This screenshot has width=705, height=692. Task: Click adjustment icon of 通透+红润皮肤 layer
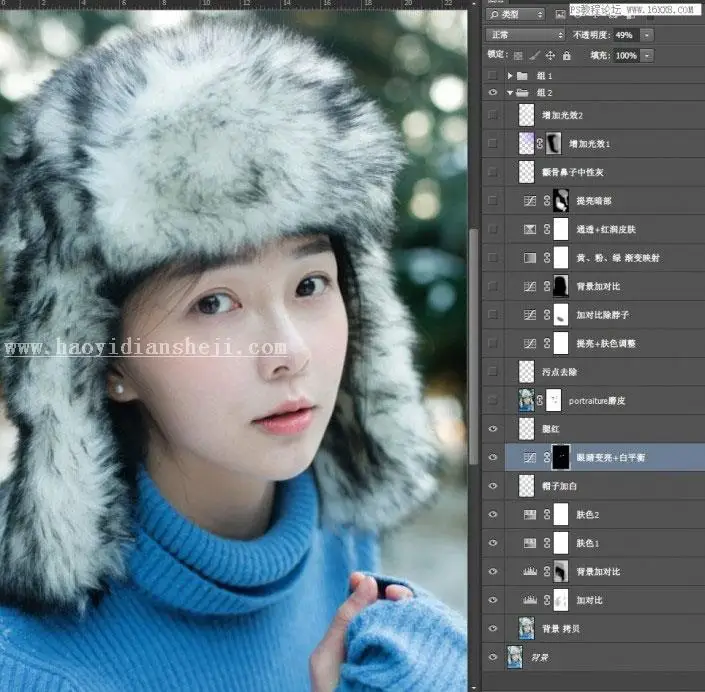(530, 229)
